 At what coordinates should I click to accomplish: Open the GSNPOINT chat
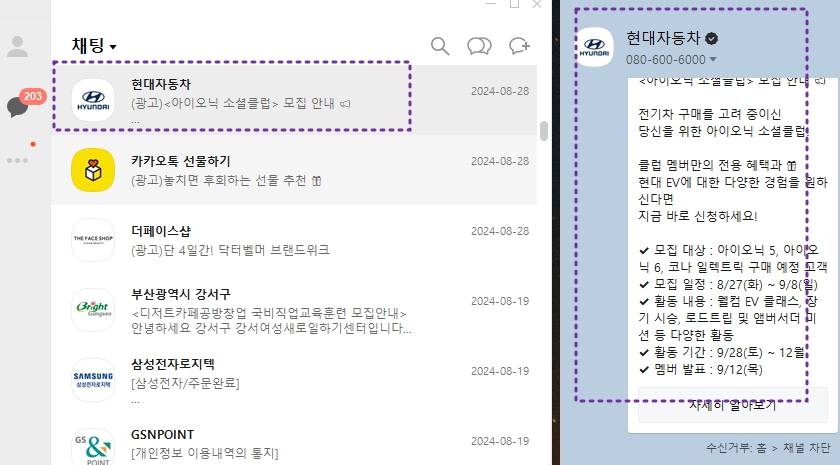(x=294, y=442)
